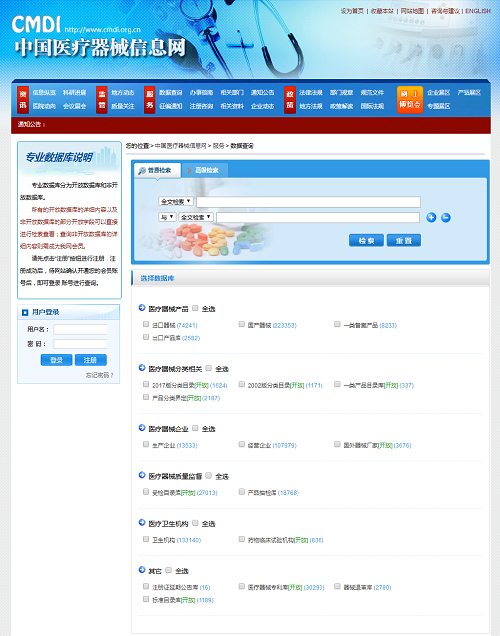
Task: Click the 用户名 username input field
Action: coord(80,329)
